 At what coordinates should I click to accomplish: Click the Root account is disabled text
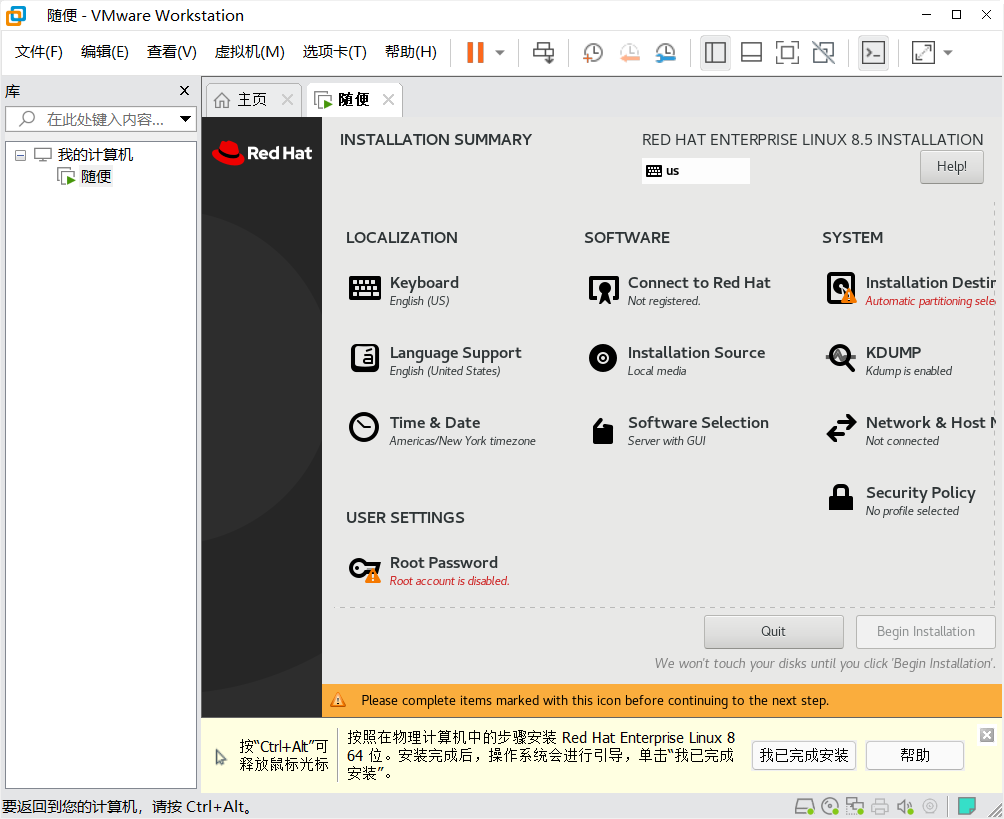449,581
